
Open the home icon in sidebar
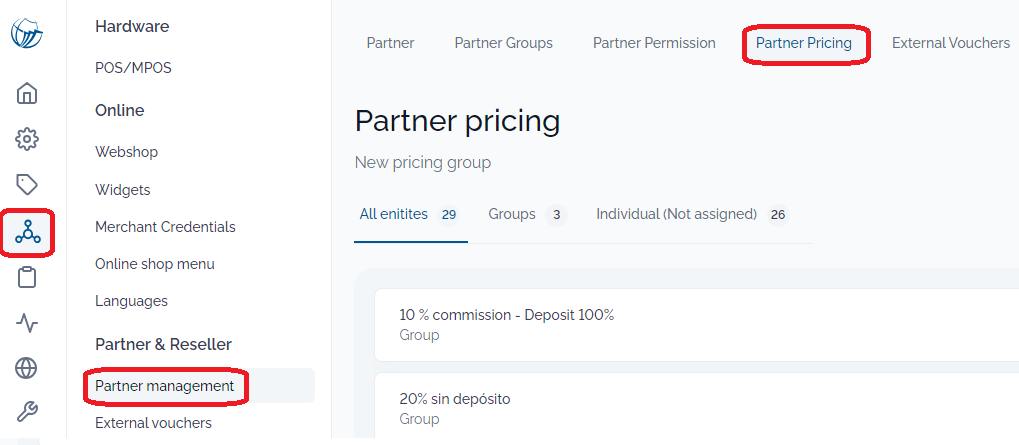click(x=27, y=93)
